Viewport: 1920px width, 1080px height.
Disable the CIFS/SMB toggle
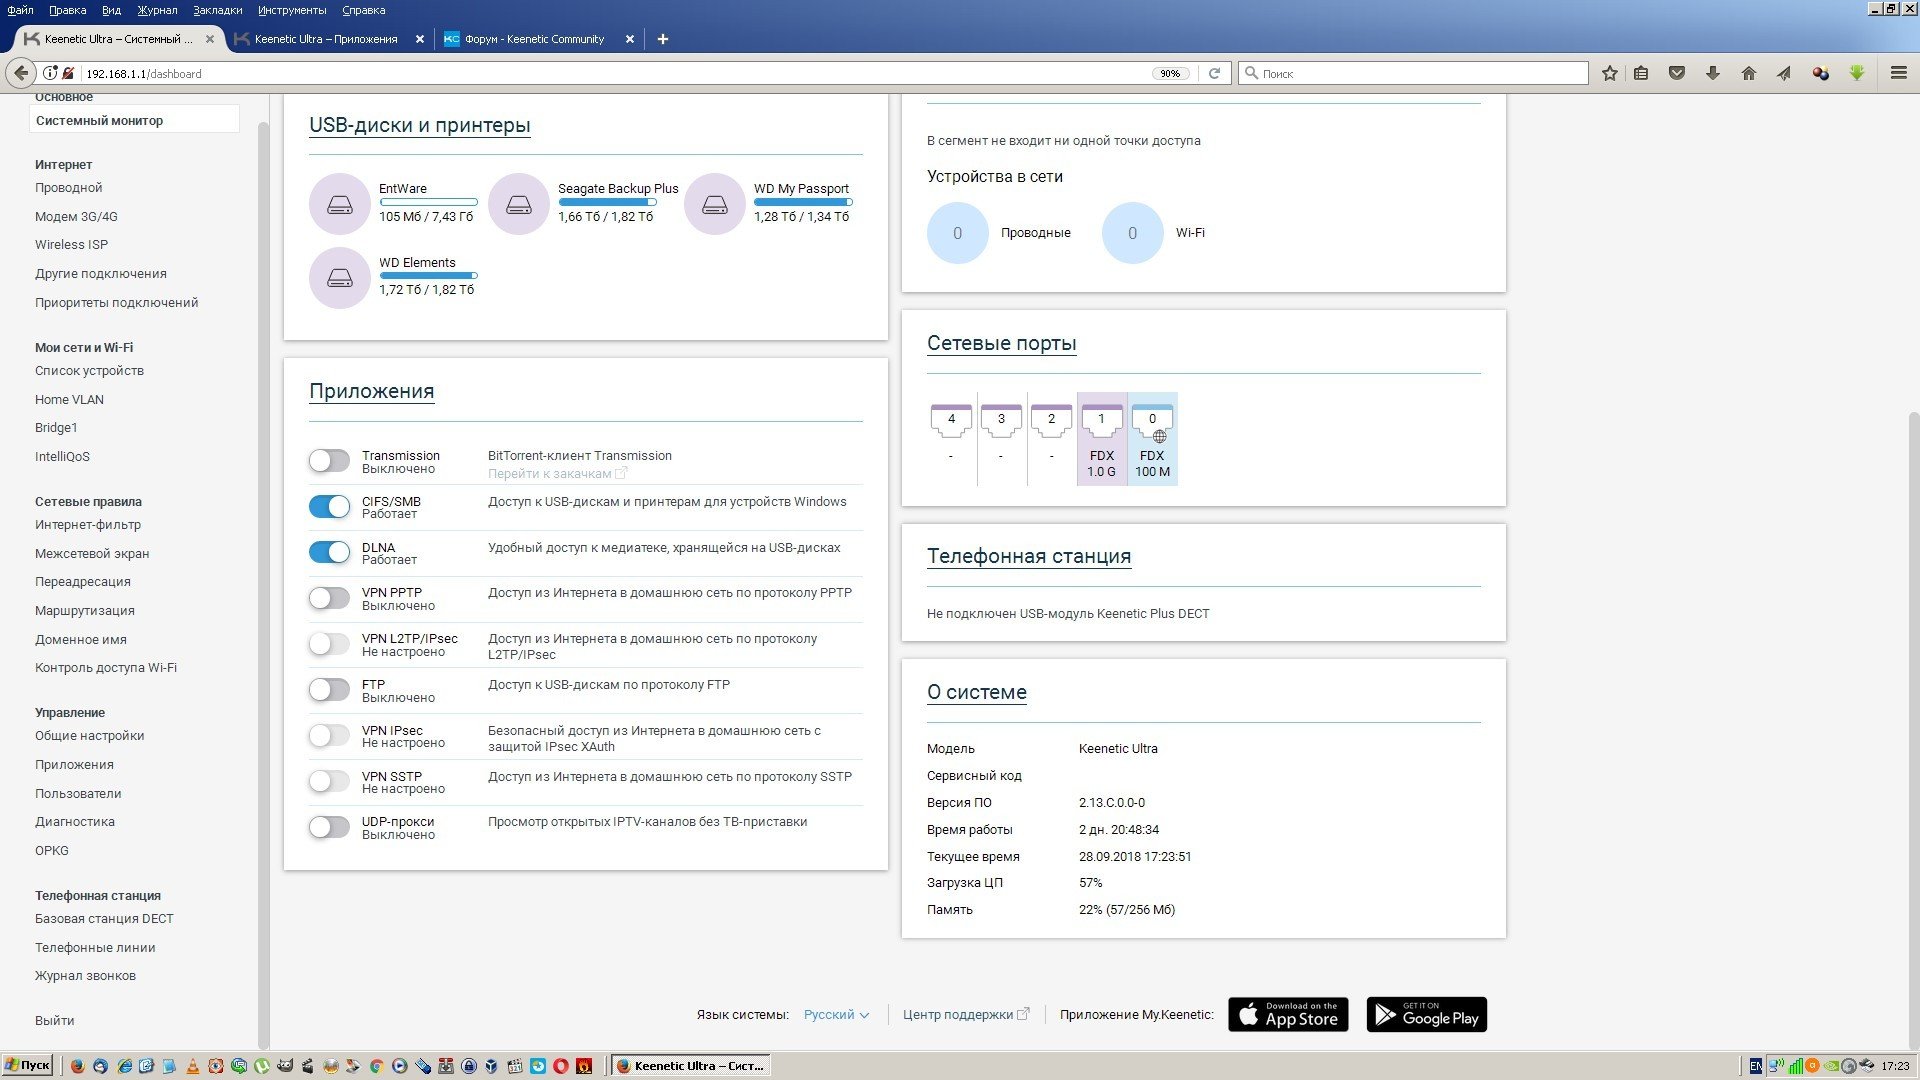point(329,507)
